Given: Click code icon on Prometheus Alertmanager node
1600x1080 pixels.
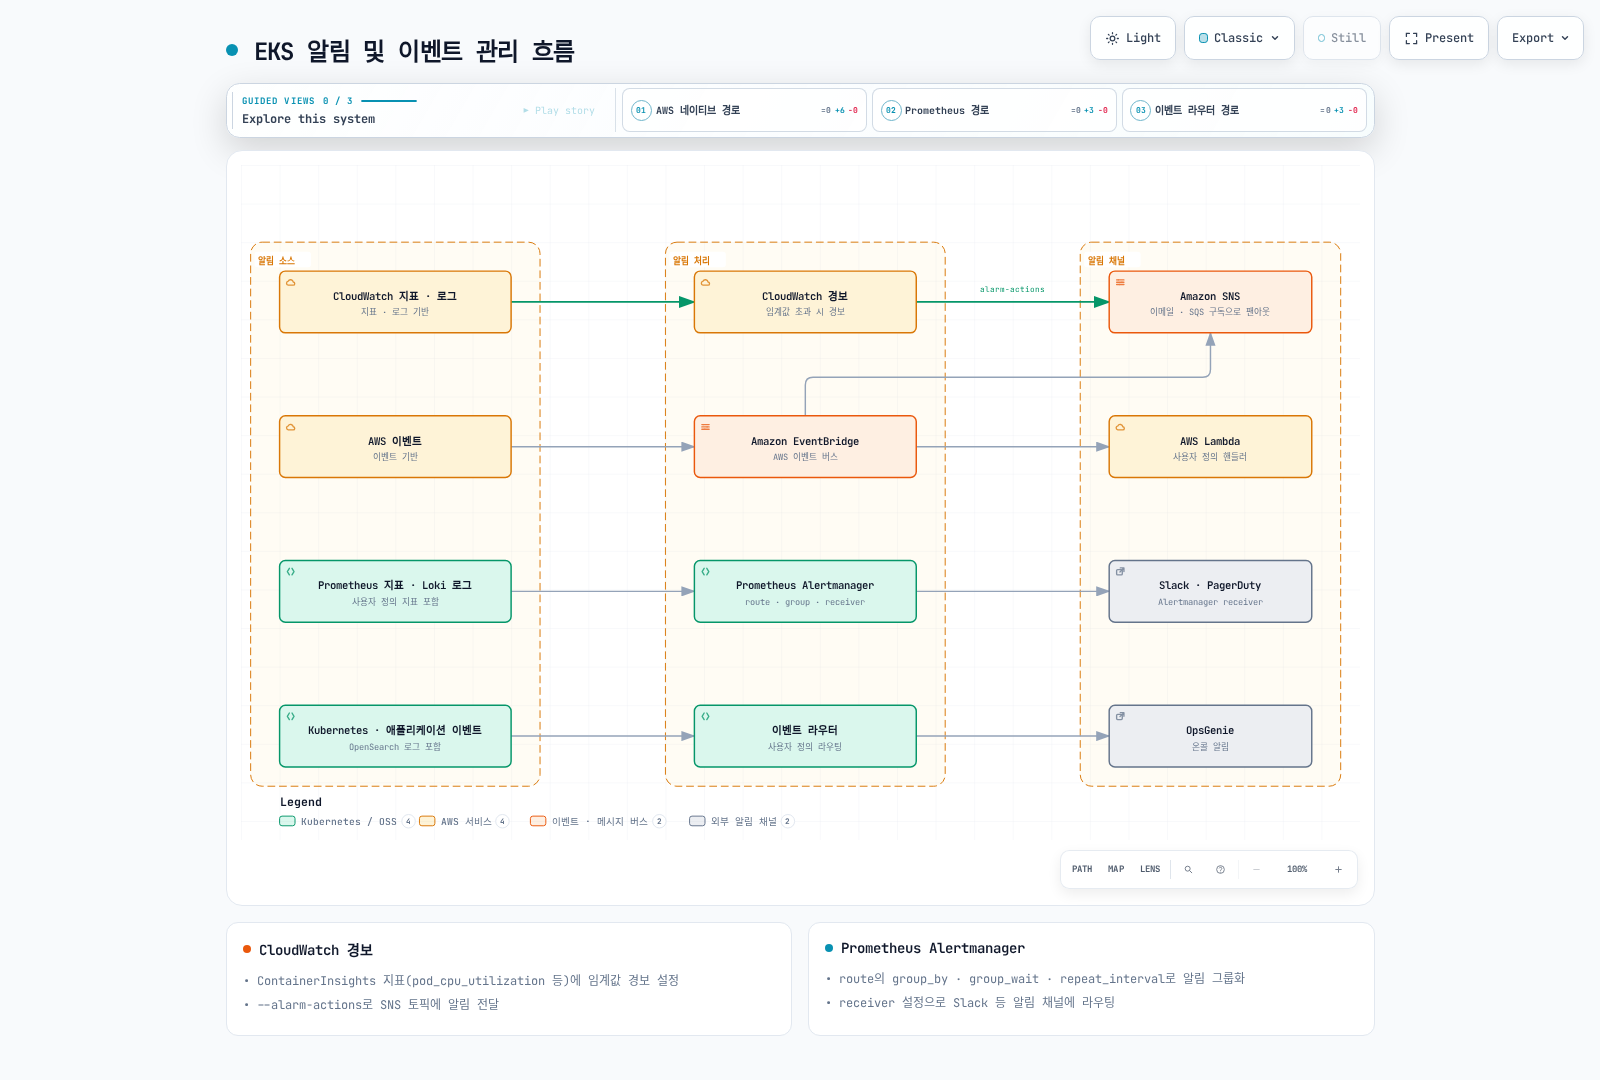Looking at the screenshot, I should [705, 572].
